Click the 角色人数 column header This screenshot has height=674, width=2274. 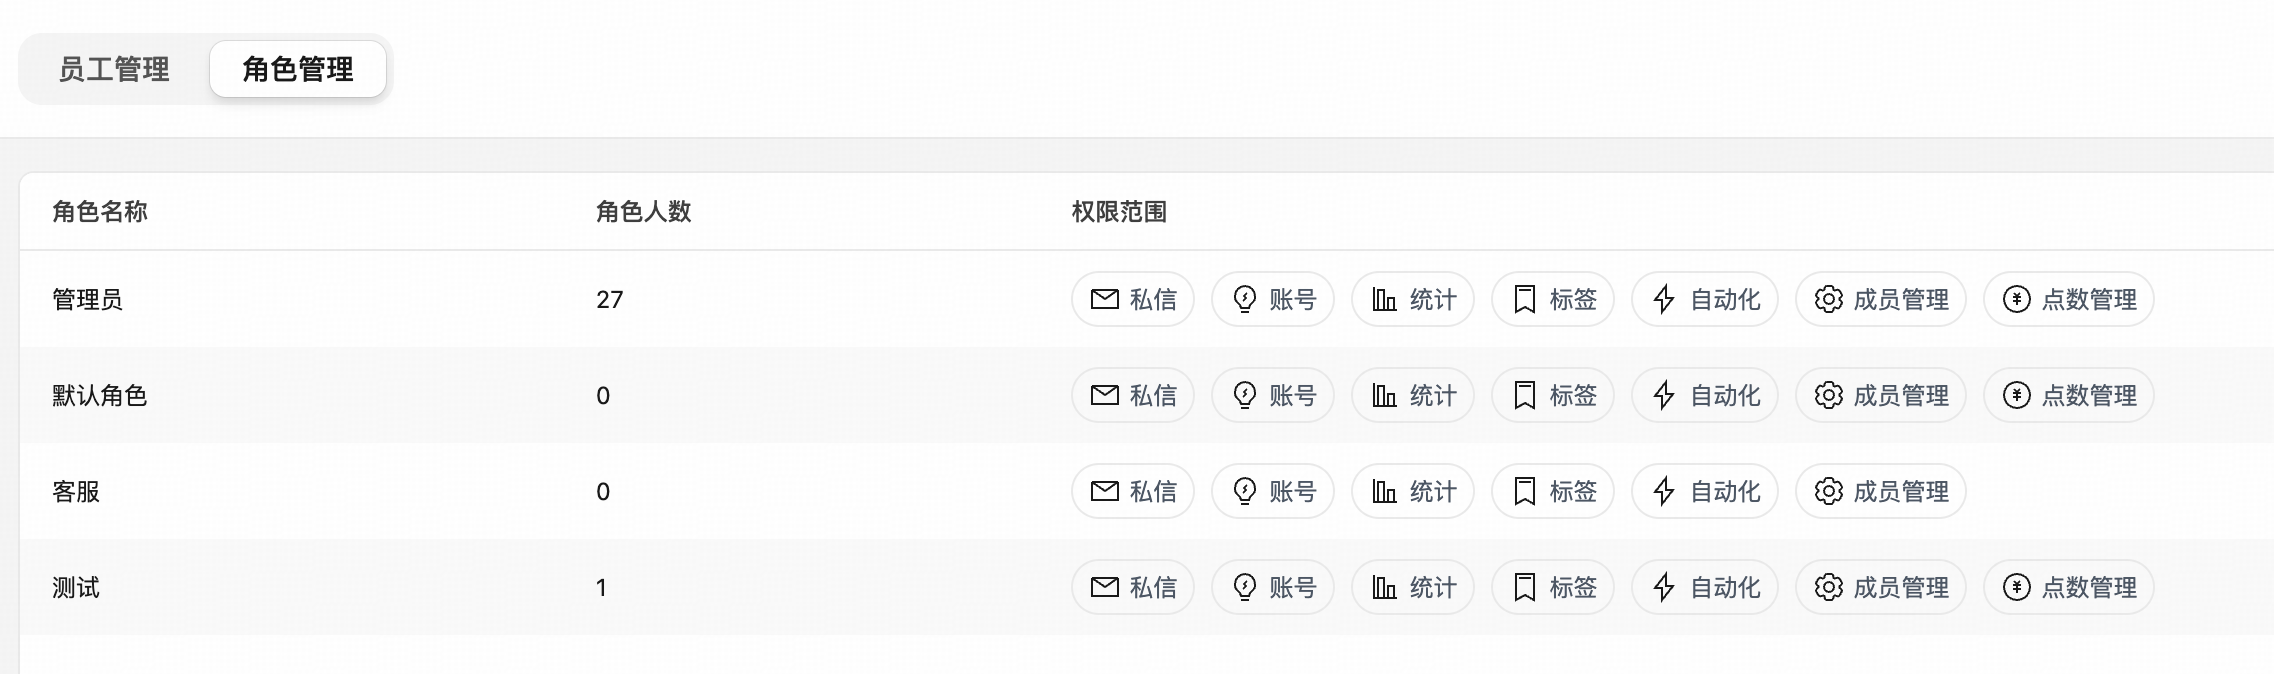[643, 212]
